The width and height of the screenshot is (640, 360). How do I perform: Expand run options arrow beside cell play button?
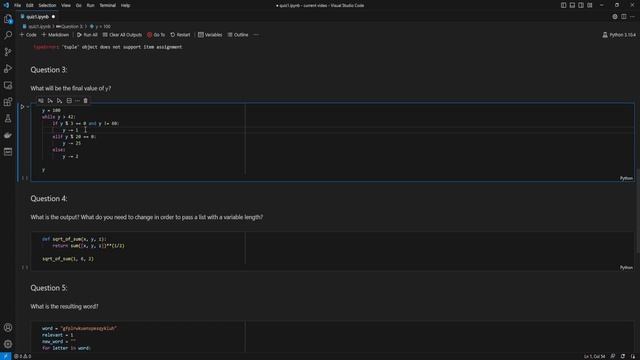[x=28, y=107]
